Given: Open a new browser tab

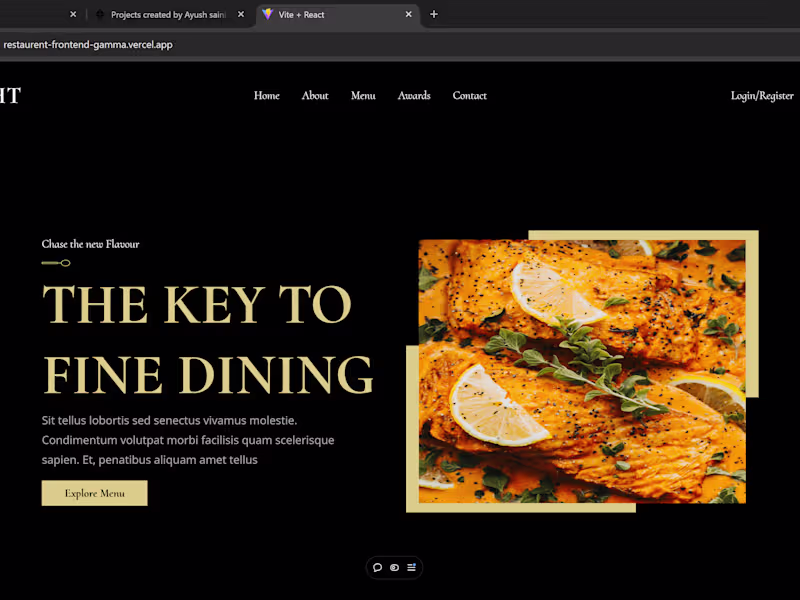Looking at the screenshot, I should point(434,14).
